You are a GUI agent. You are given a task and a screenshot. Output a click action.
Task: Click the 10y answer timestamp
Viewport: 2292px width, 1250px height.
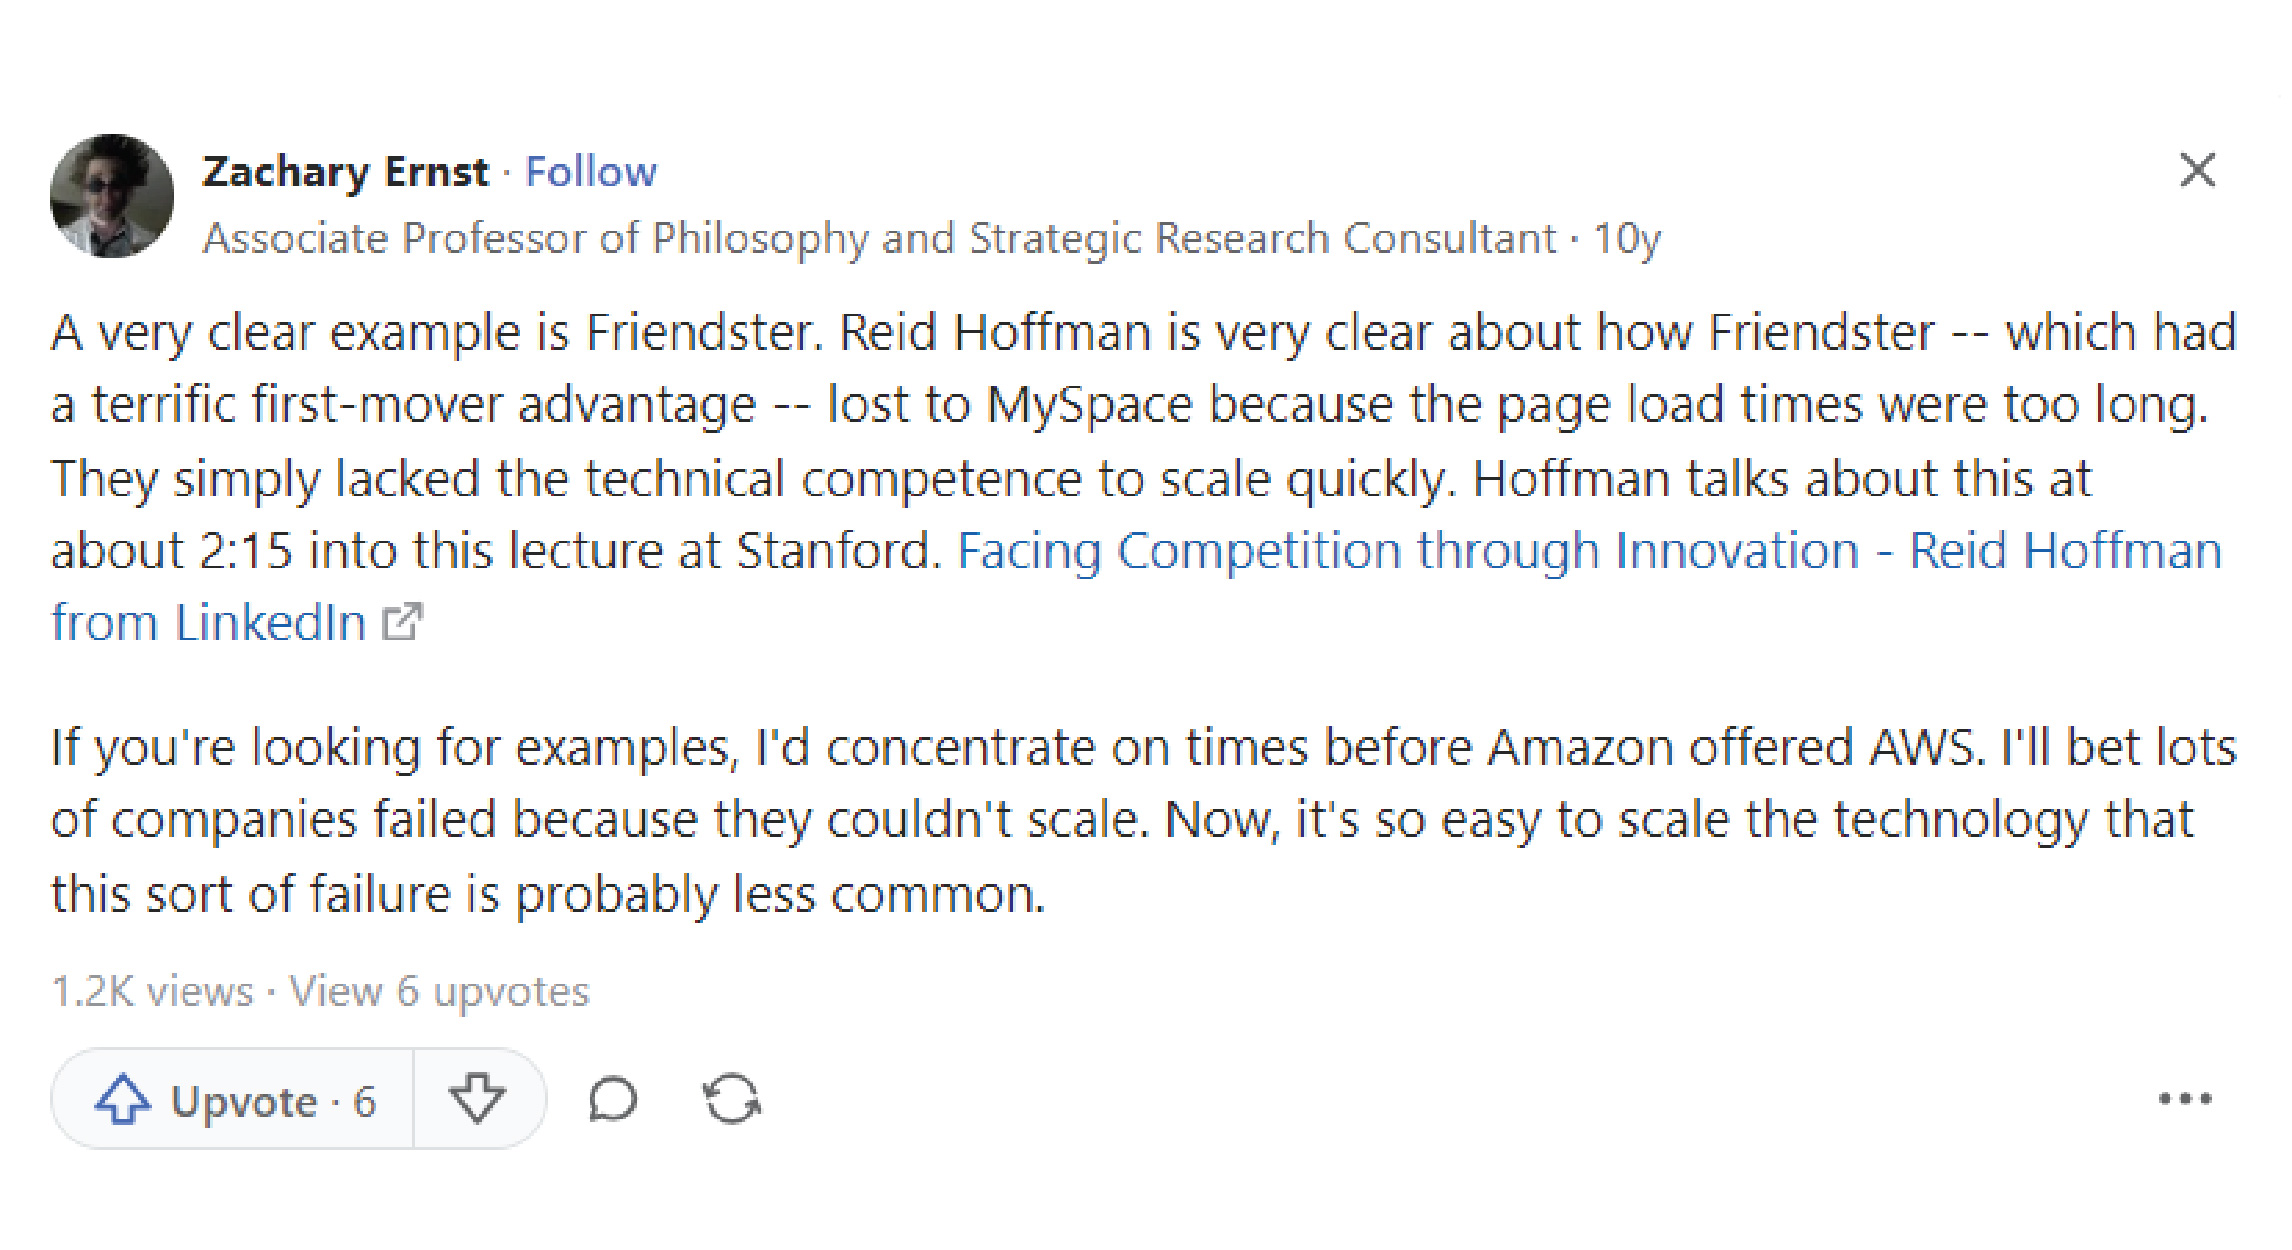point(1626,239)
